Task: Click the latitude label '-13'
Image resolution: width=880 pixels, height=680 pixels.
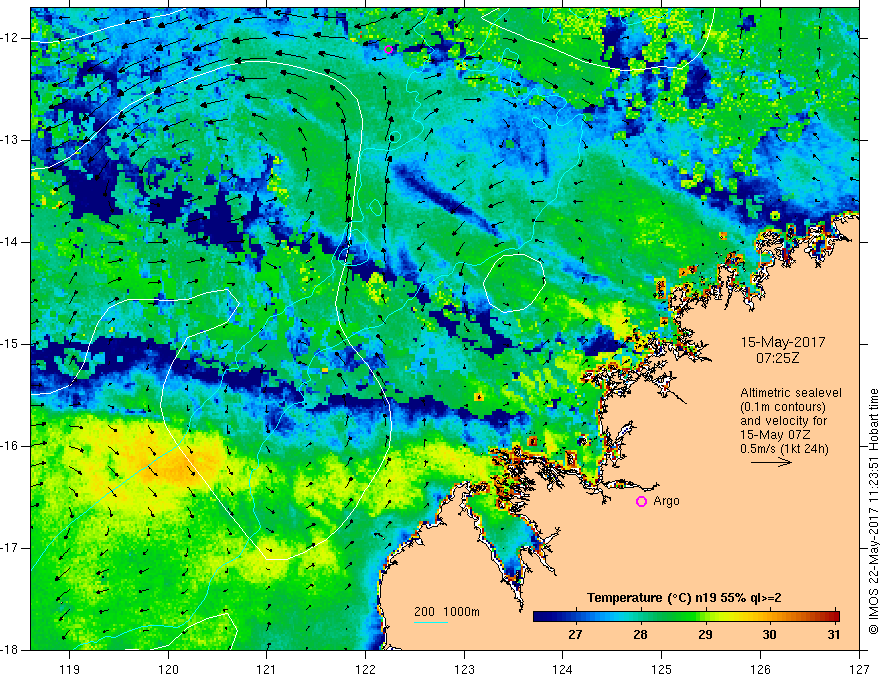Action: coord(10,140)
